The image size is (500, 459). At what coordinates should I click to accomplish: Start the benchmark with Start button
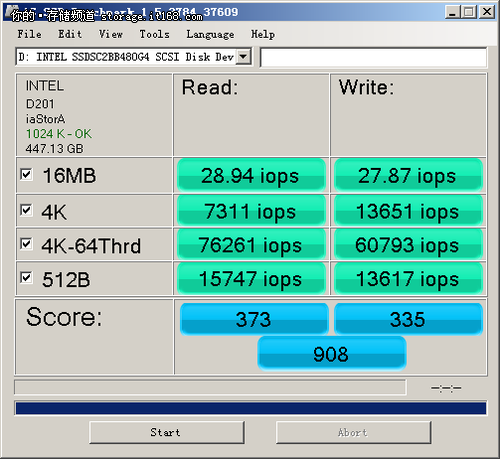pos(167,432)
